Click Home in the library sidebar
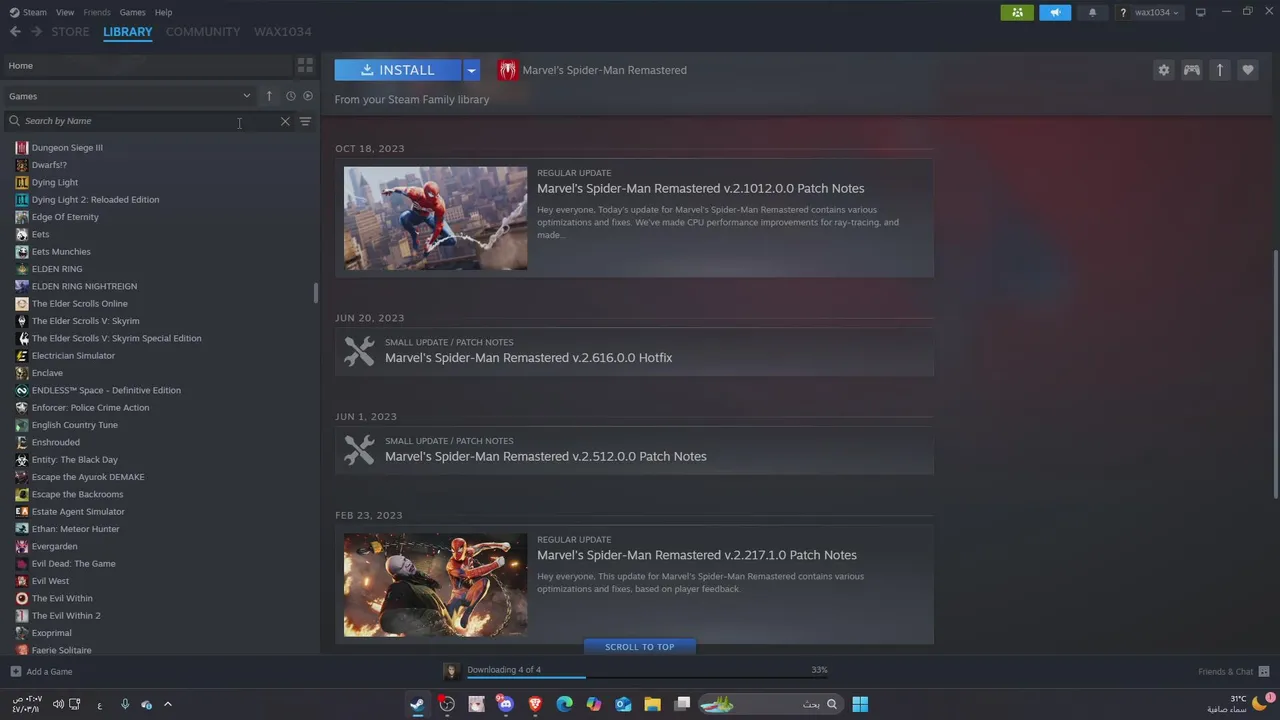The image size is (1280, 720). pos(146,66)
